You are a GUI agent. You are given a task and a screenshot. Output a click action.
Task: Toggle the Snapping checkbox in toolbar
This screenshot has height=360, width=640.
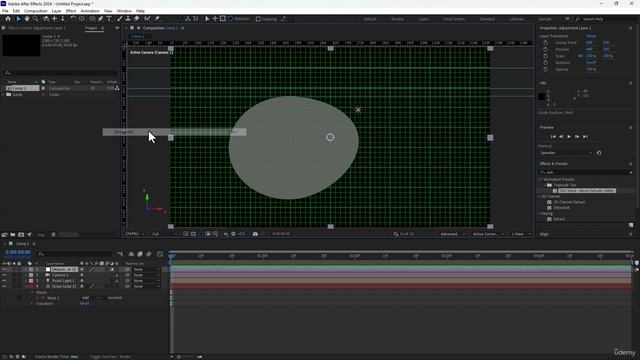[x=258, y=19]
